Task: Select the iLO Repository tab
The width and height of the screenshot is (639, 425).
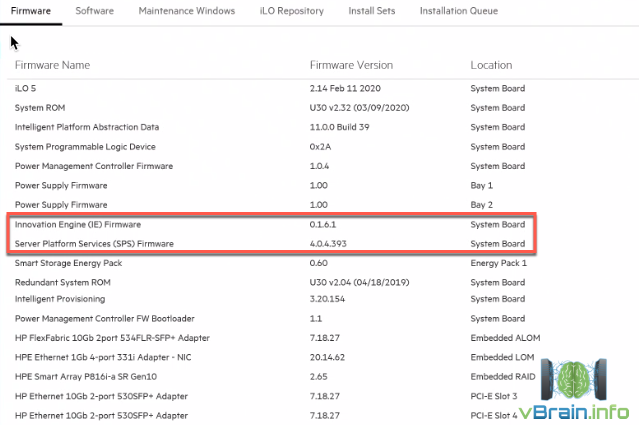Action: (x=292, y=11)
